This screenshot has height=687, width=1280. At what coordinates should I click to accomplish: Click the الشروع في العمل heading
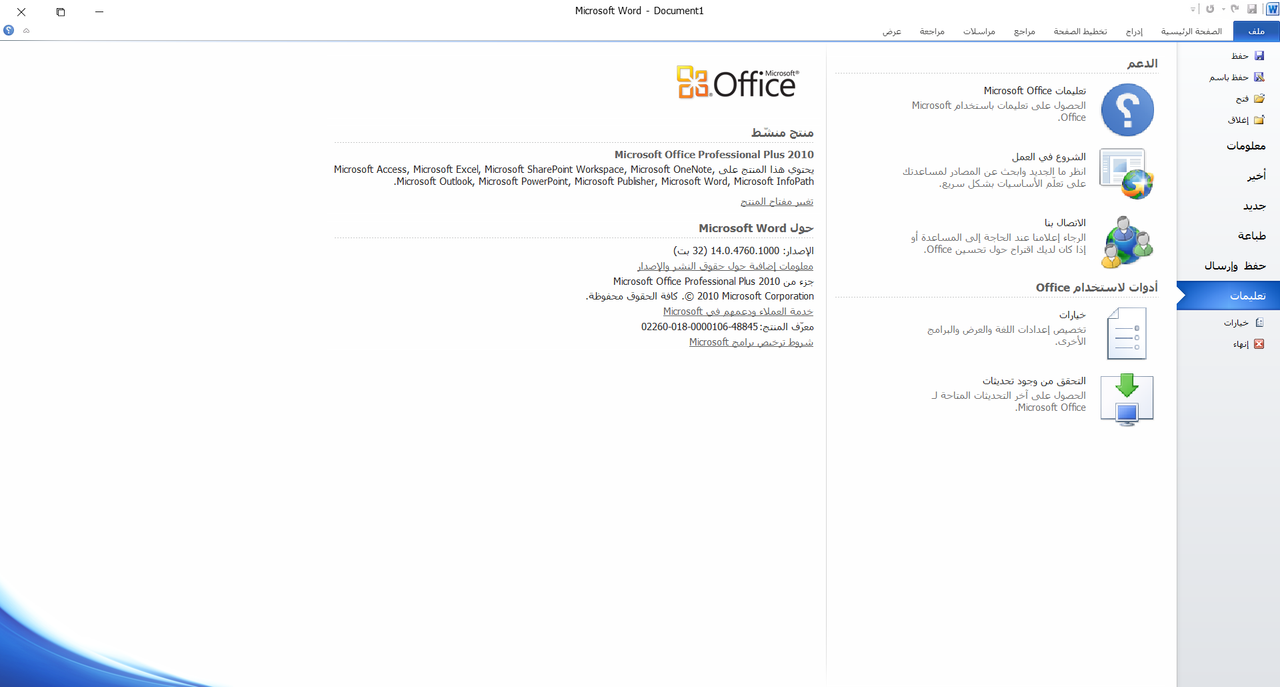click(1049, 157)
